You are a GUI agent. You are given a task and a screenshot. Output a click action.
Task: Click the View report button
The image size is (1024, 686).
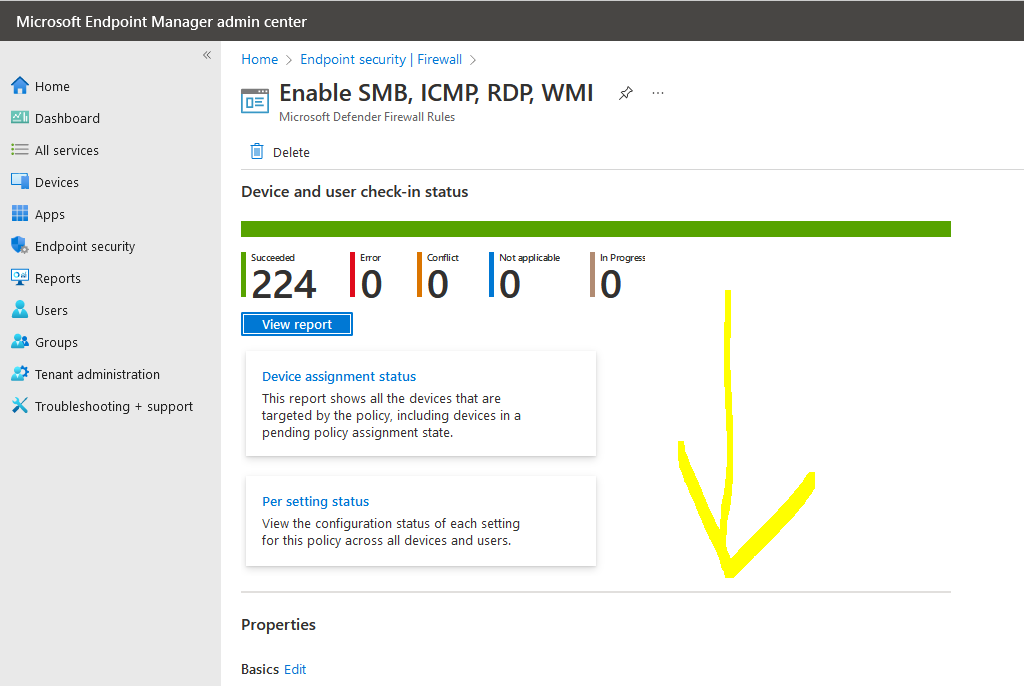(x=296, y=324)
